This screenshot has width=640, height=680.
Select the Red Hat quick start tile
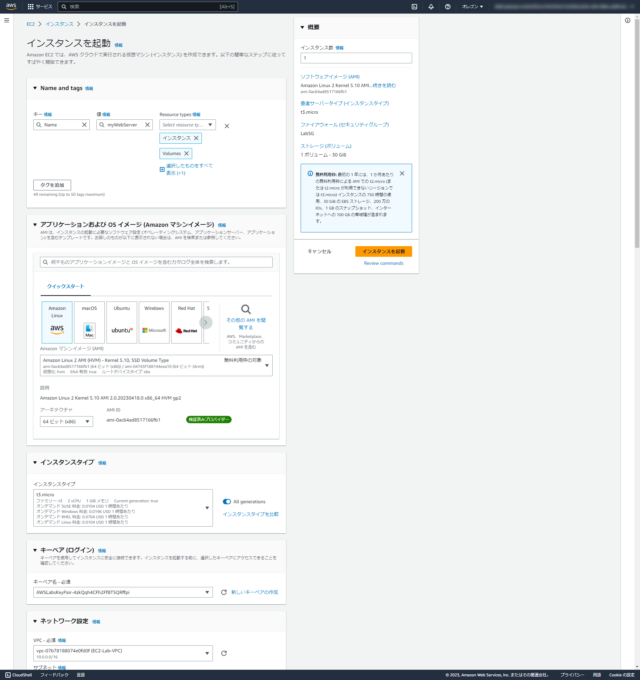(186, 322)
